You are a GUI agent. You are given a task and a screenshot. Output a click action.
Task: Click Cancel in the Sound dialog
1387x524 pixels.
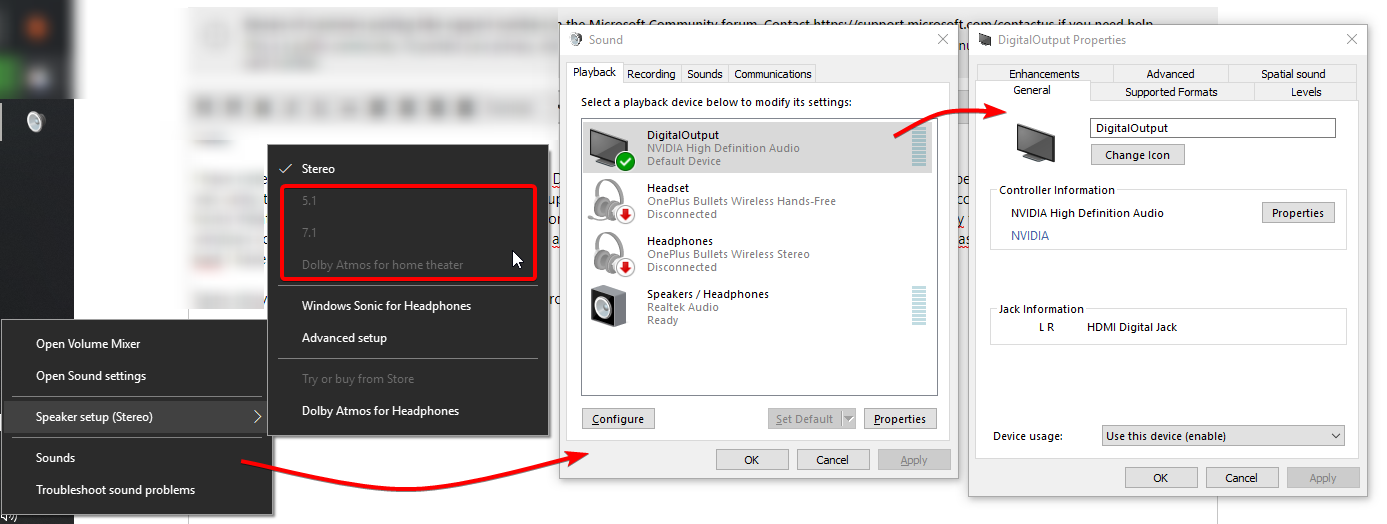coord(833,460)
